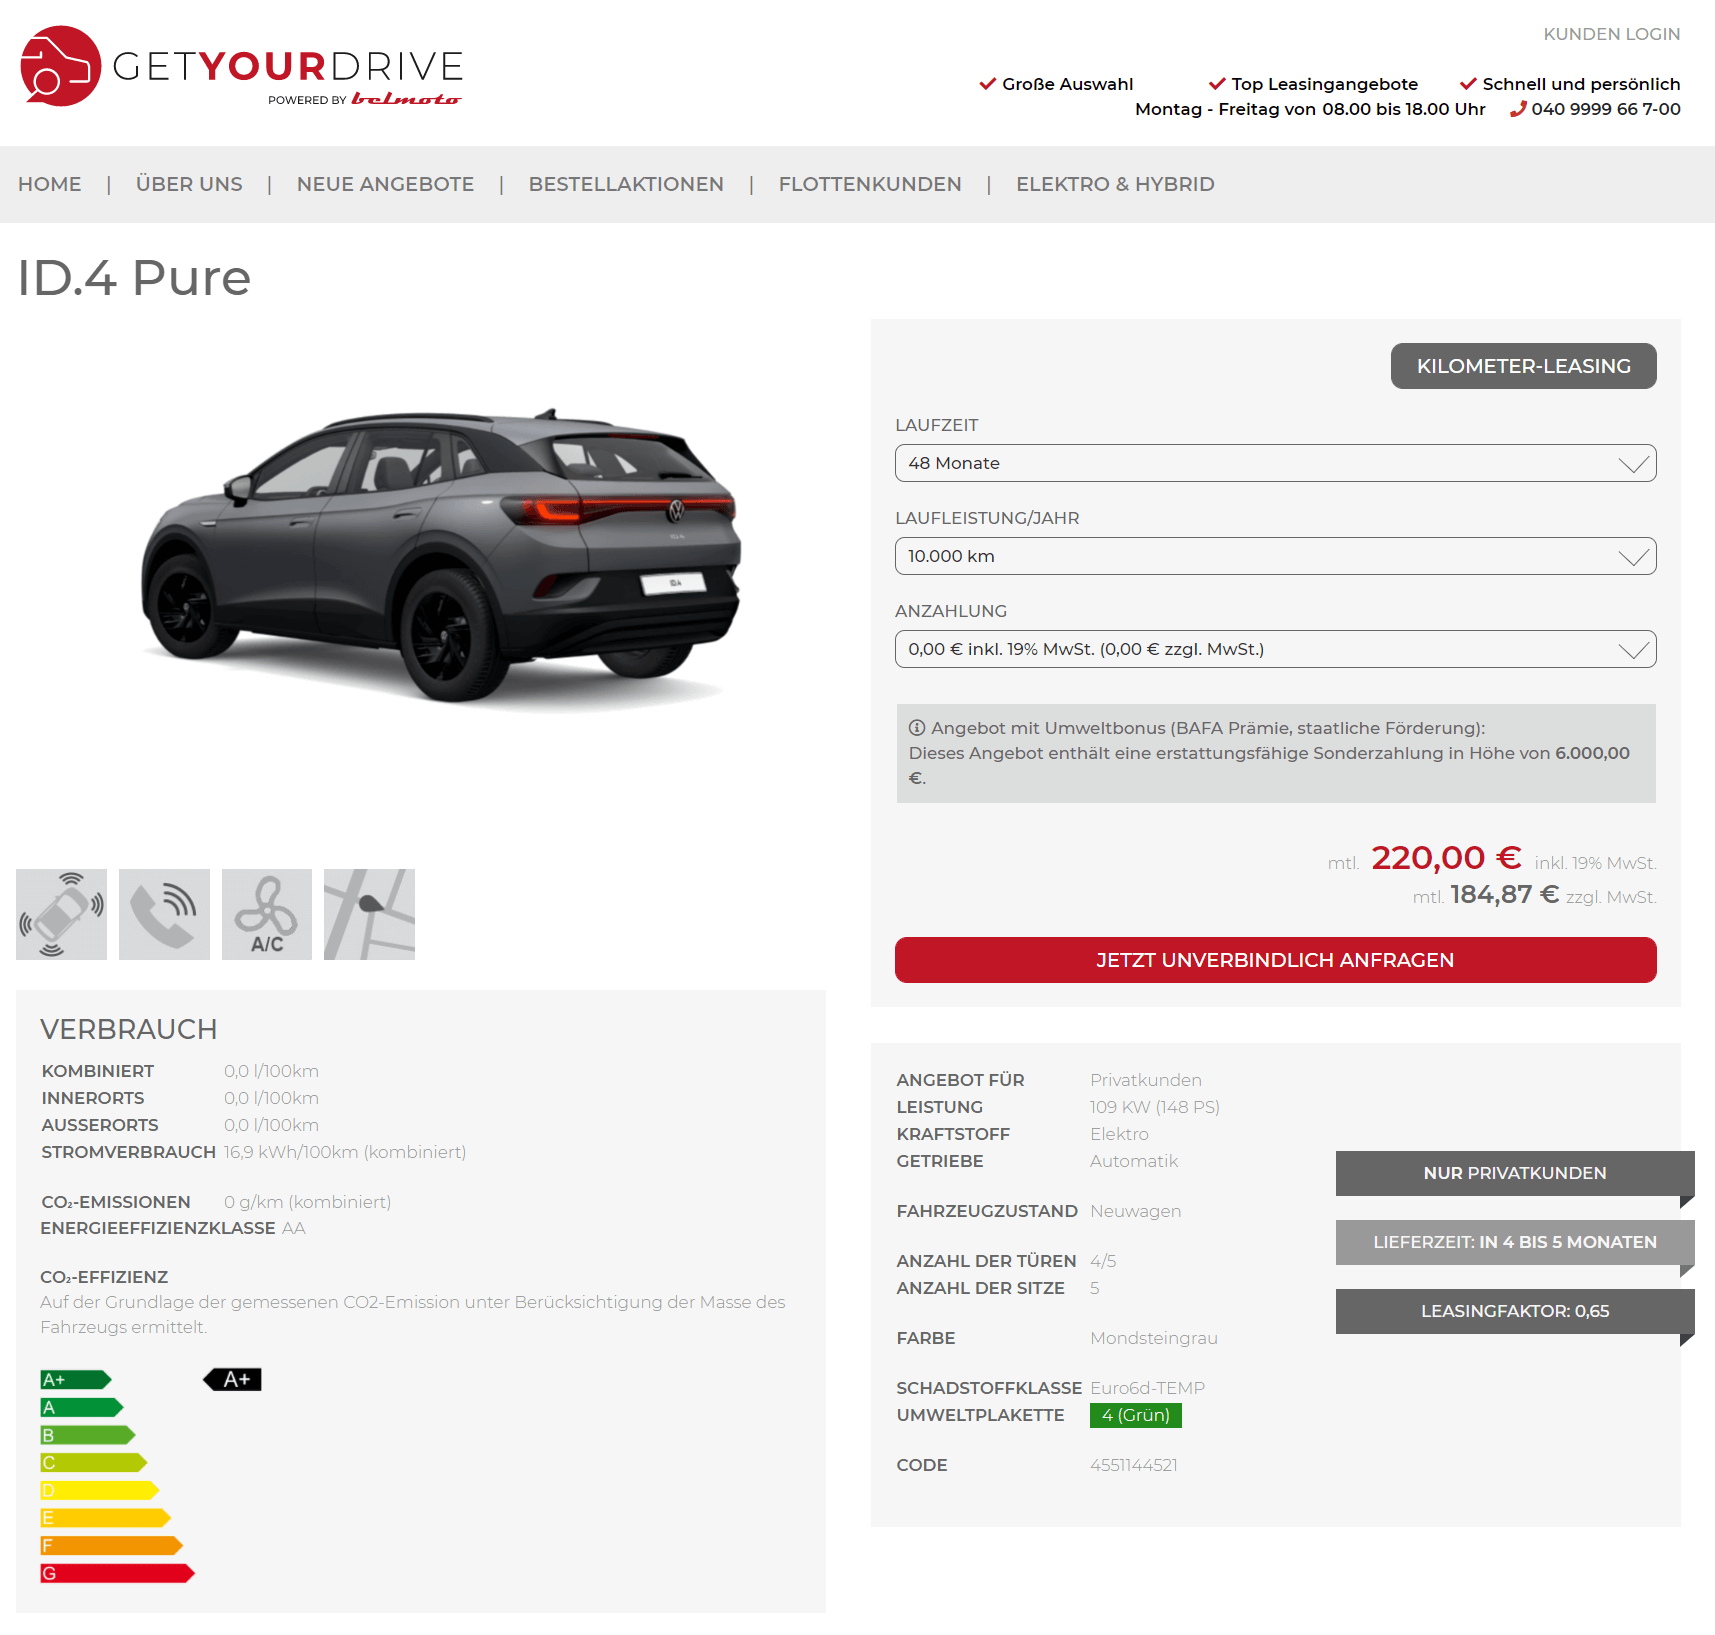
Task: Click the orange F efficiency bar
Action: [x=112, y=1546]
